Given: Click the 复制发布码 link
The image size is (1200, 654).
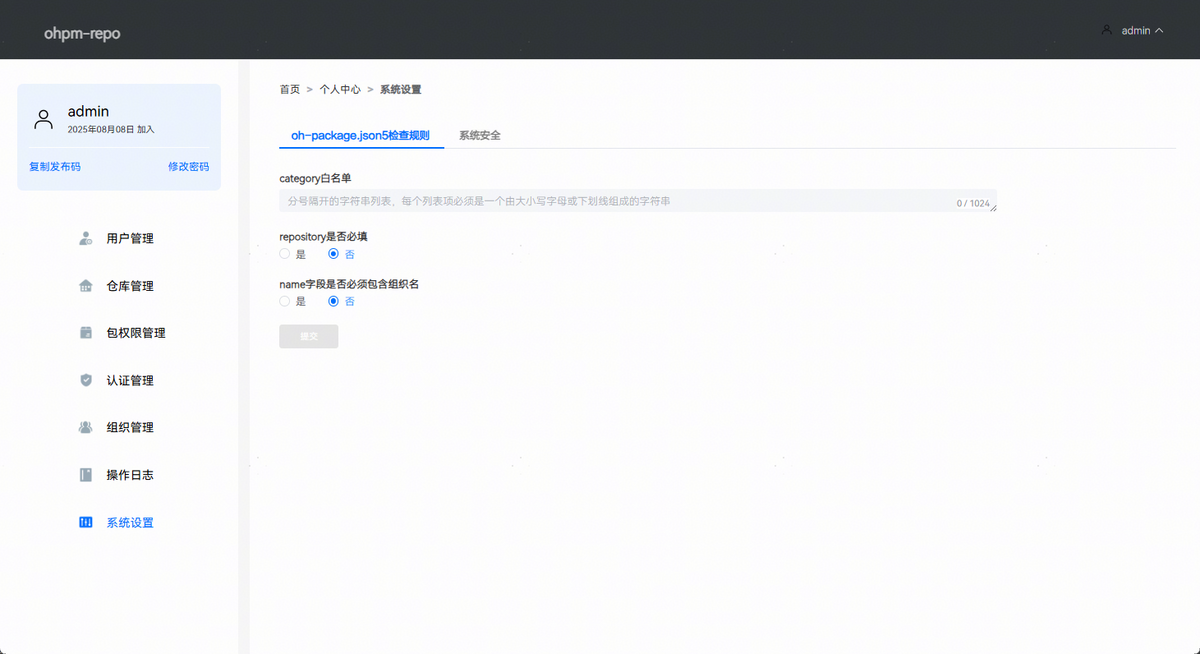Looking at the screenshot, I should point(55,167).
